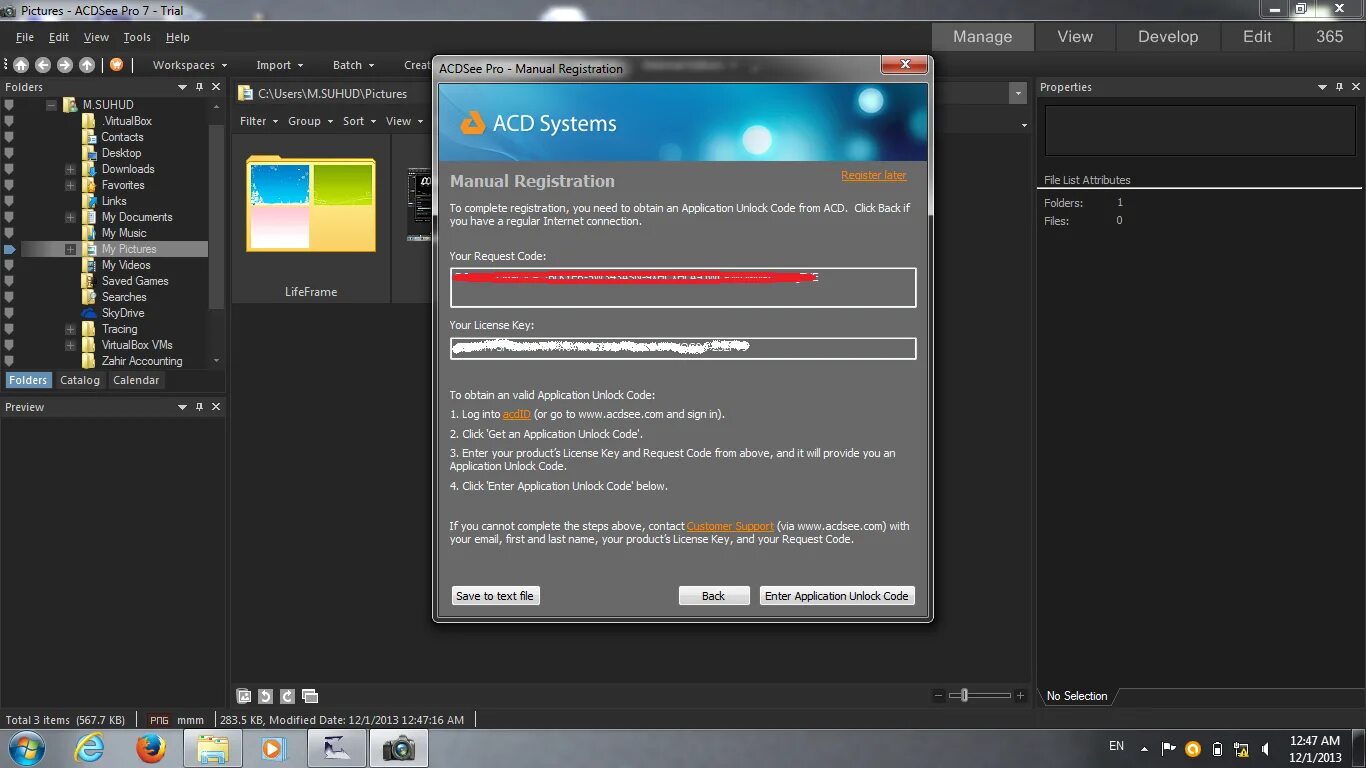1366x768 pixels.
Task: Select the Zahir Accounting folder
Action: pyautogui.click(x=142, y=361)
